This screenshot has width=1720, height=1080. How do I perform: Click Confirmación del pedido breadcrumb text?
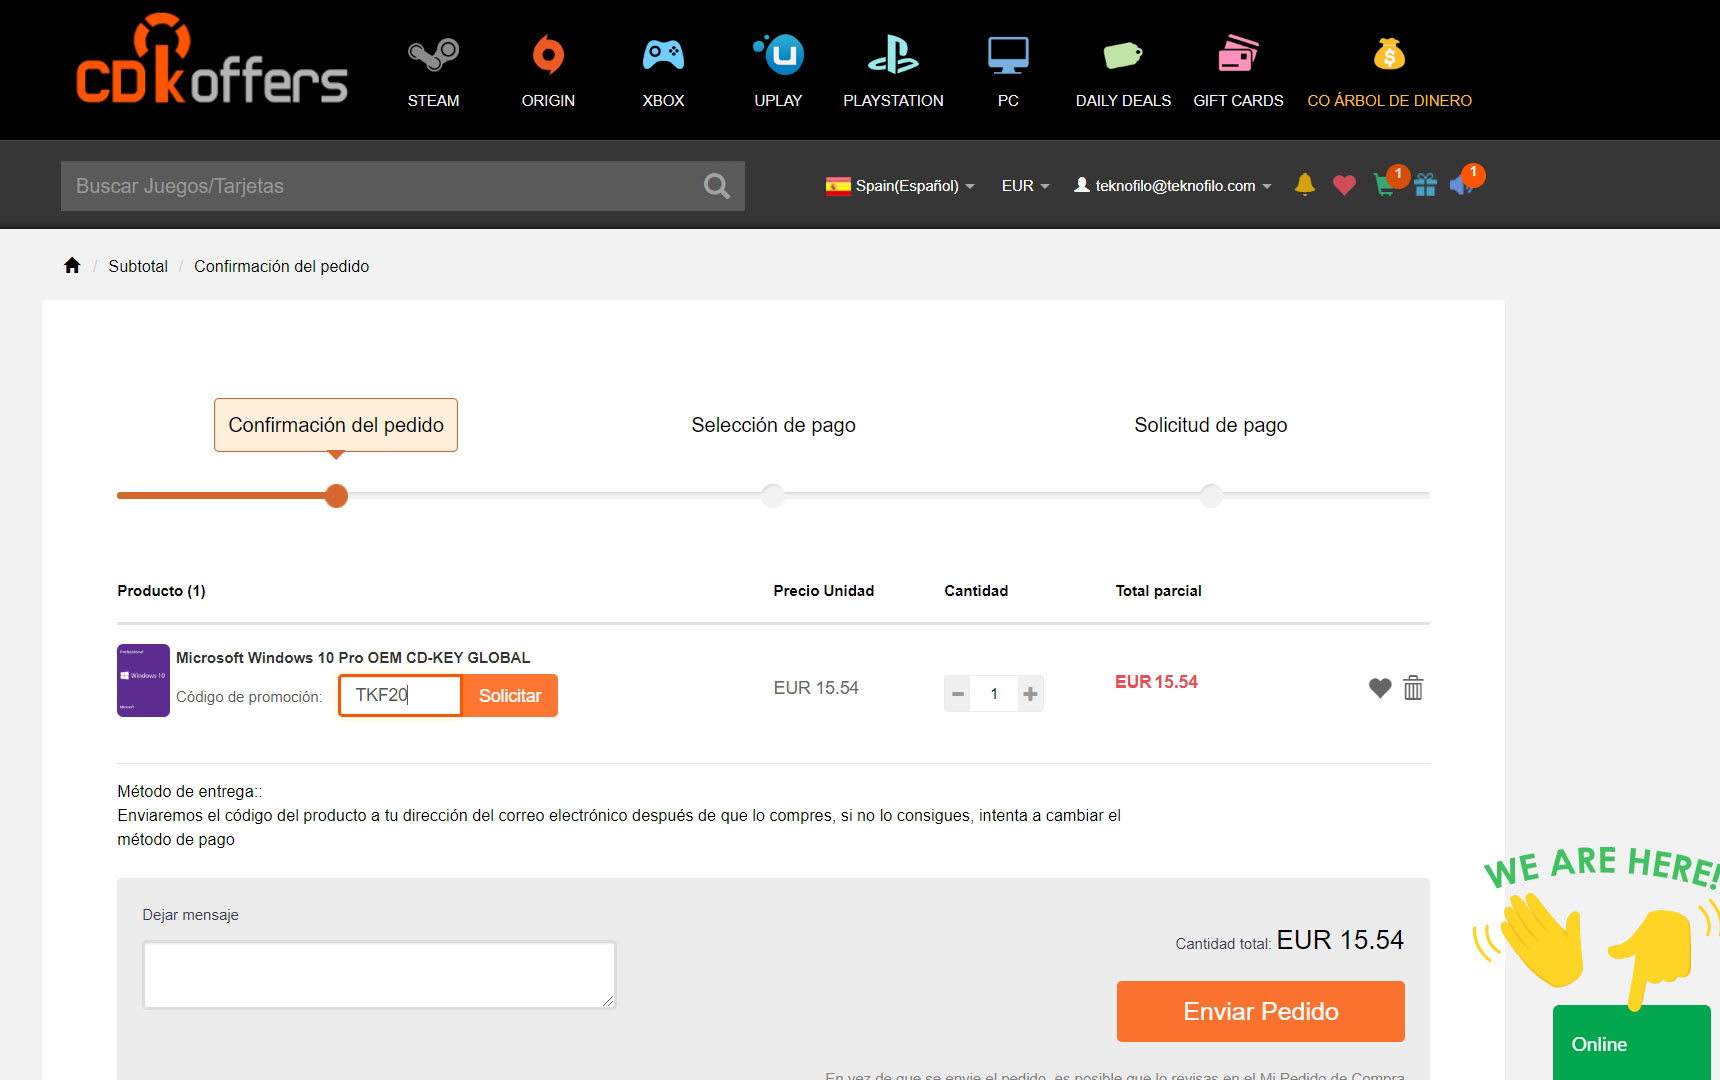point(282,266)
